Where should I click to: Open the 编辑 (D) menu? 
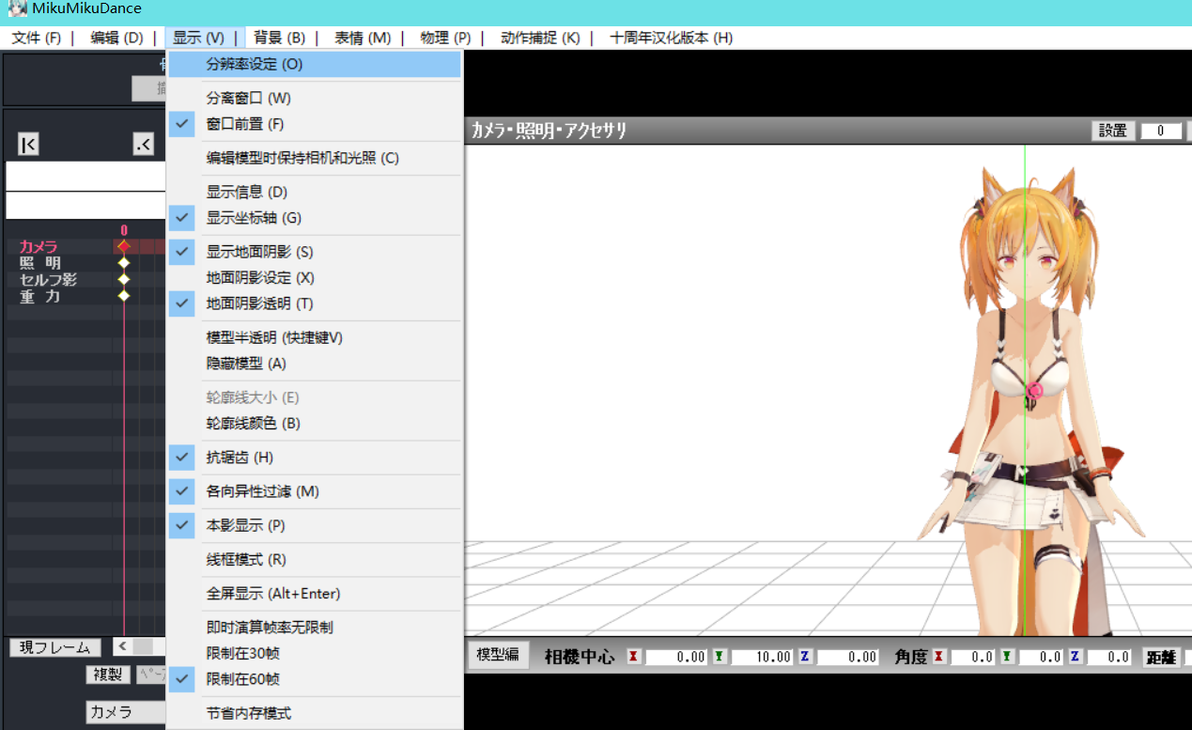(x=116, y=37)
